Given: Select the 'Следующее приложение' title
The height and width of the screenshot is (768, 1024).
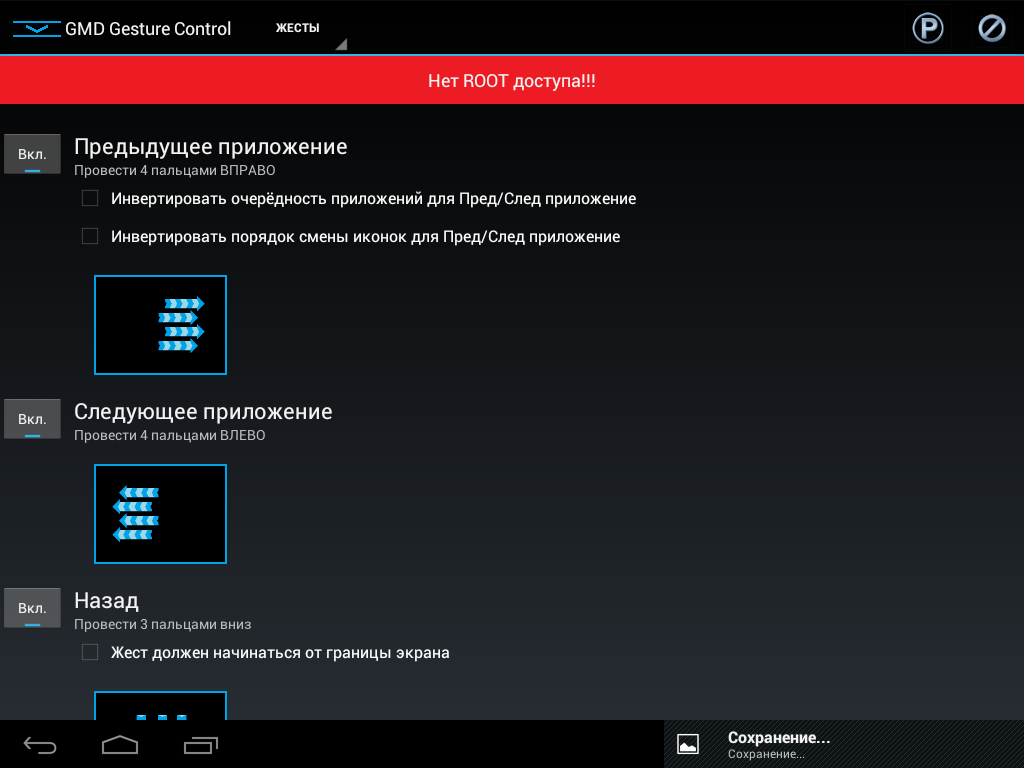Looking at the screenshot, I should pos(203,412).
